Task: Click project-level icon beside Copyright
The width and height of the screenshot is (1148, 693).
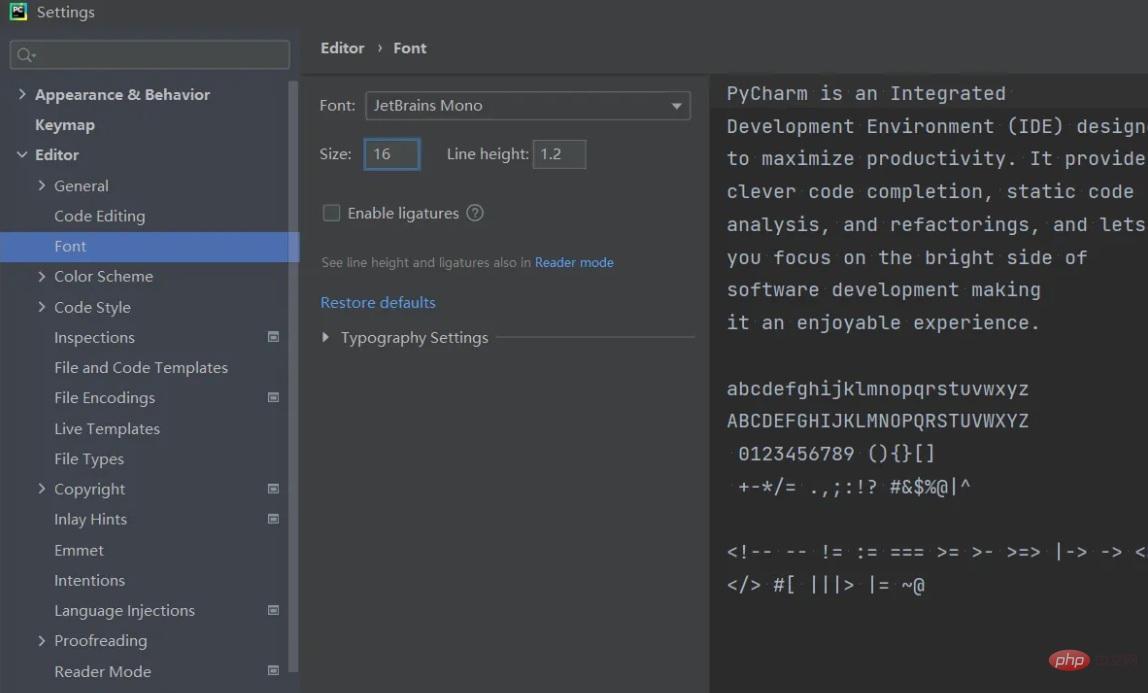Action: [273, 489]
